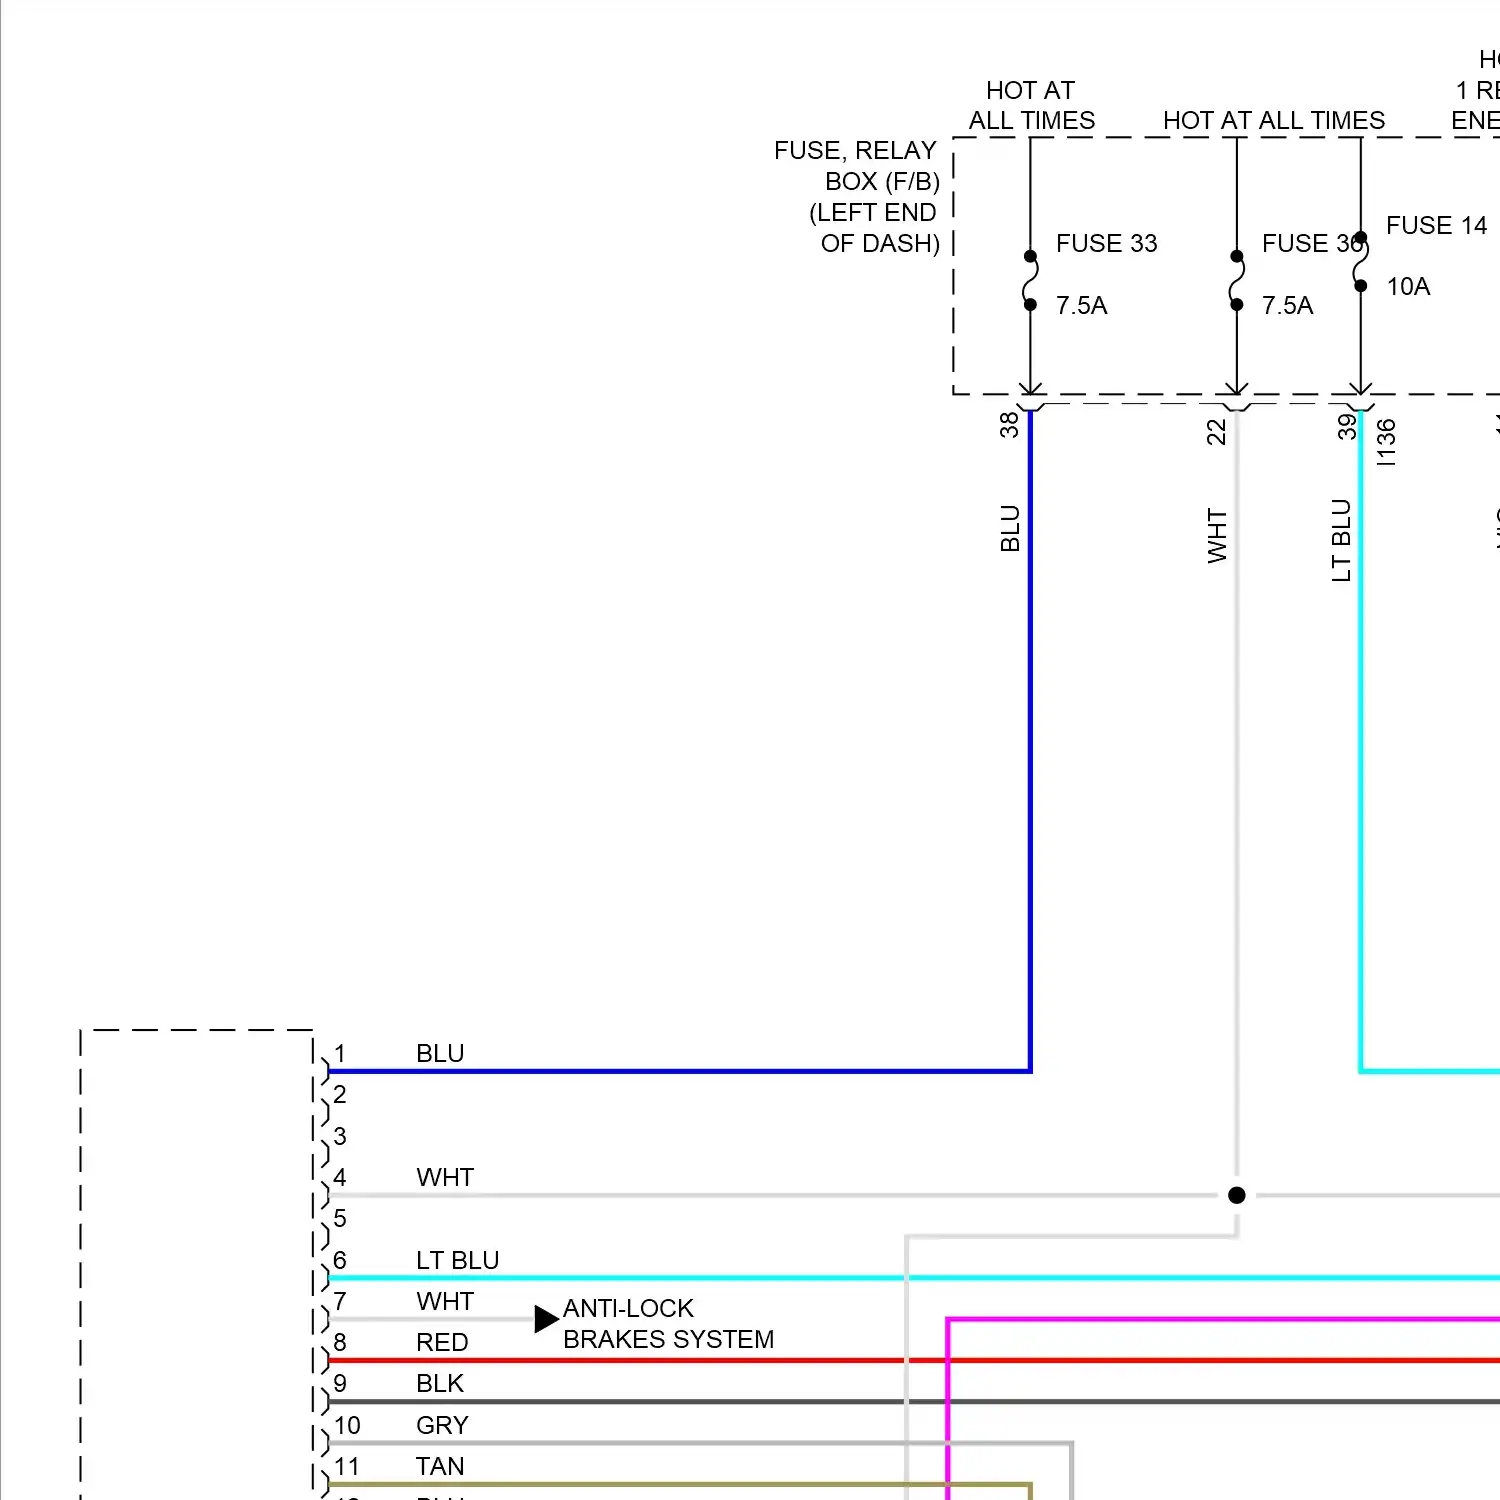The height and width of the screenshot is (1500, 1500).
Task: Select the FUSE, RELAY BOX (F/B) label
Action: coord(857,166)
